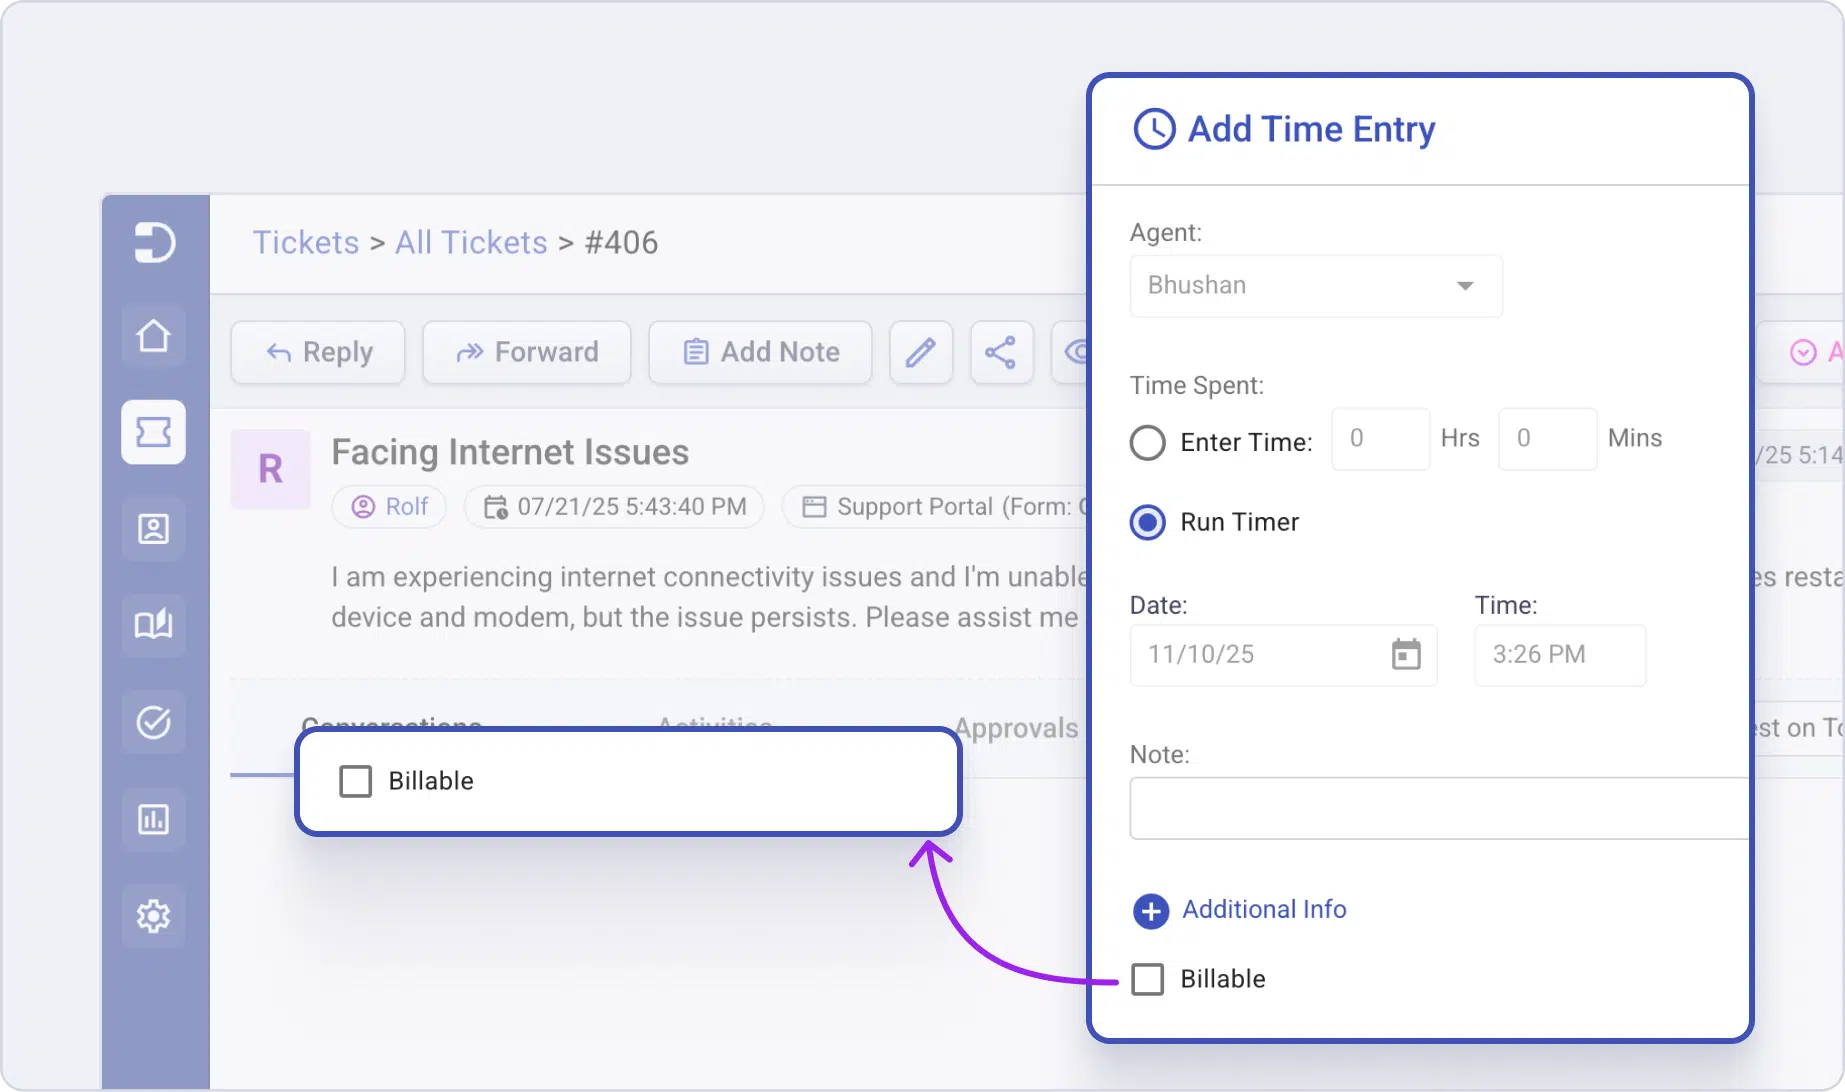Open the Contacts icon in sidebar
Image resolution: width=1845 pixels, height=1092 pixels.
tap(153, 528)
